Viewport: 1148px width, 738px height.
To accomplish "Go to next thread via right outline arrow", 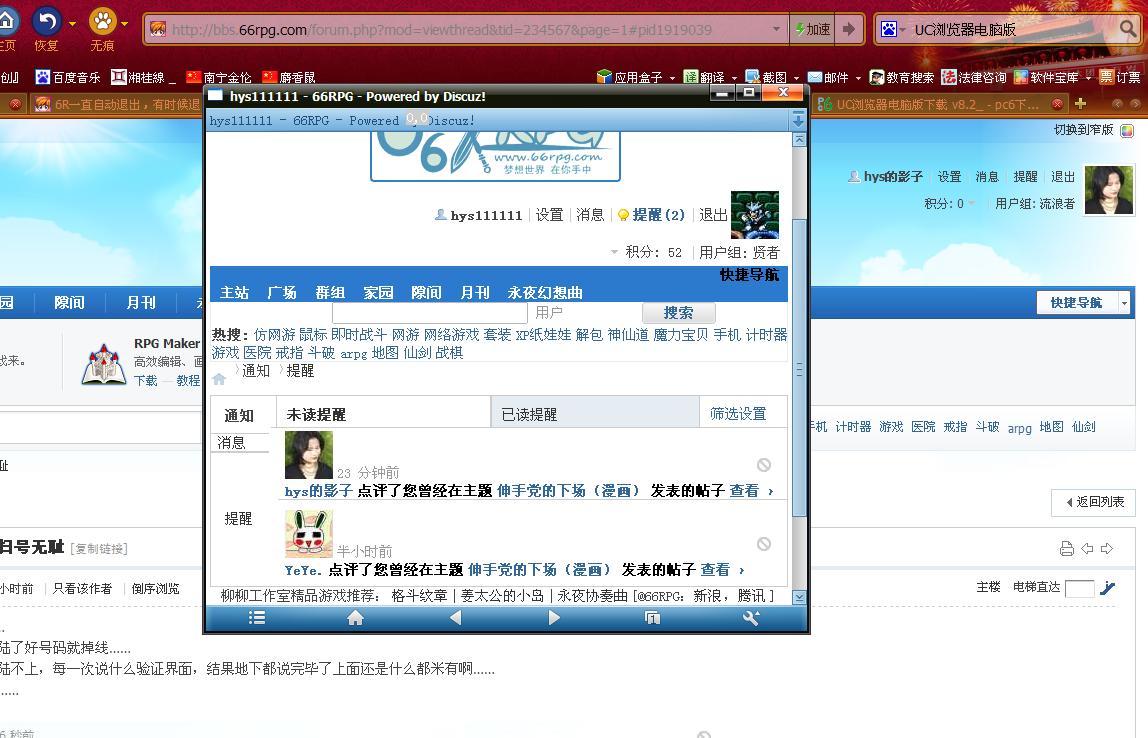I will [x=1107, y=548].
